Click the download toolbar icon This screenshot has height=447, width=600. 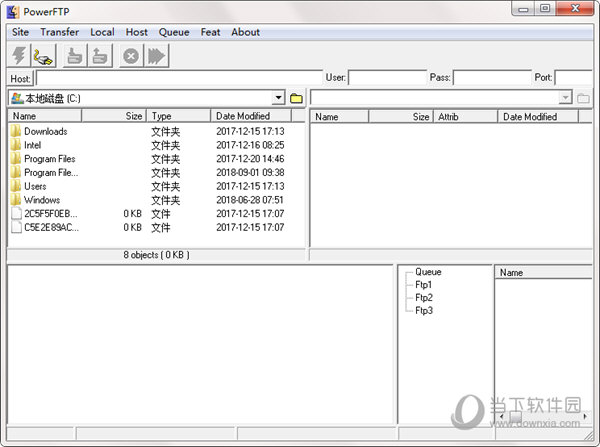[75, 56]
